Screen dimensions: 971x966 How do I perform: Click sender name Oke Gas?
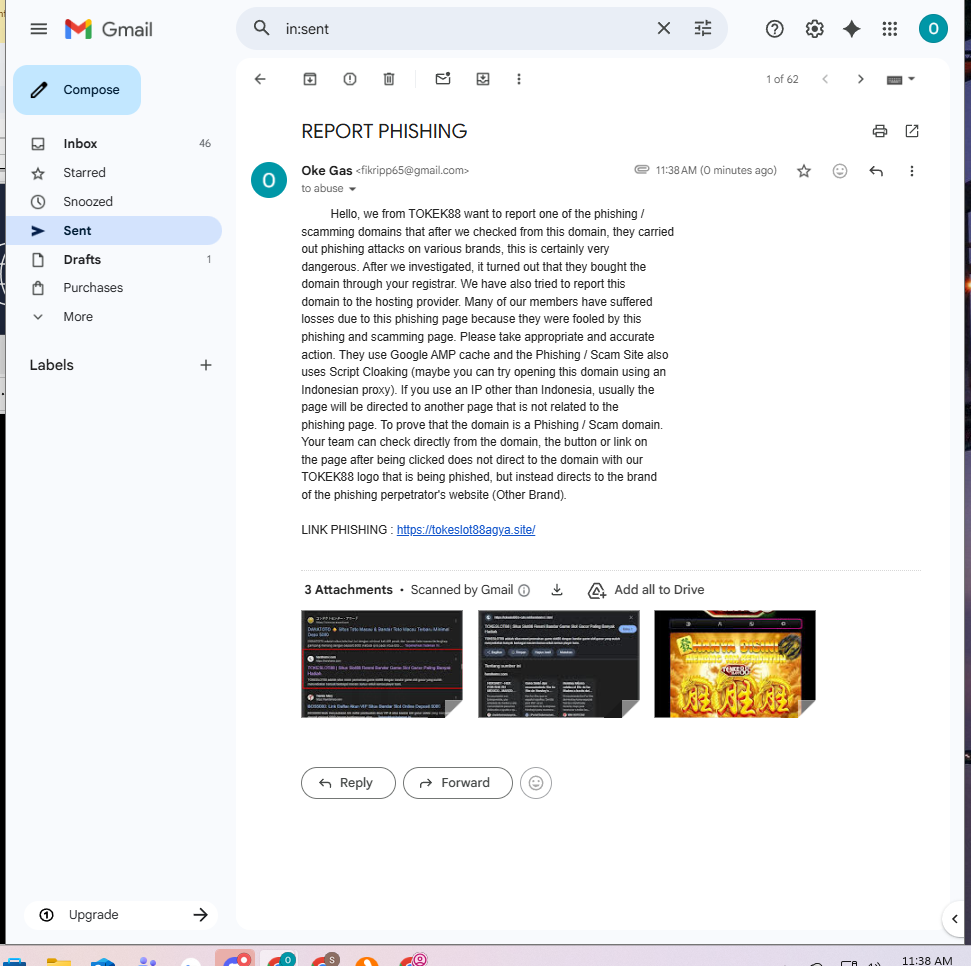tap(326, 171)
